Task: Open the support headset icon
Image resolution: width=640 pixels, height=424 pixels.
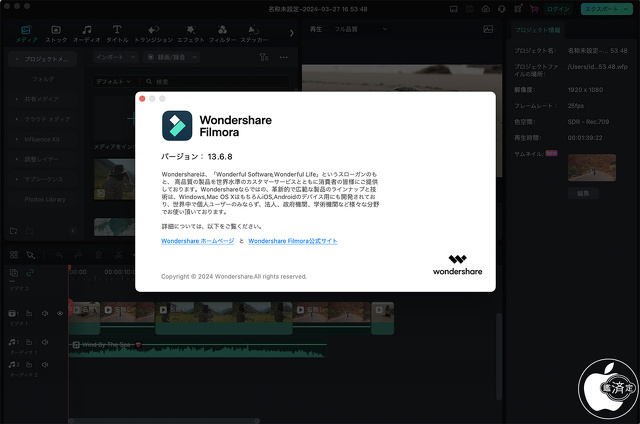Action: pos(502,9)
